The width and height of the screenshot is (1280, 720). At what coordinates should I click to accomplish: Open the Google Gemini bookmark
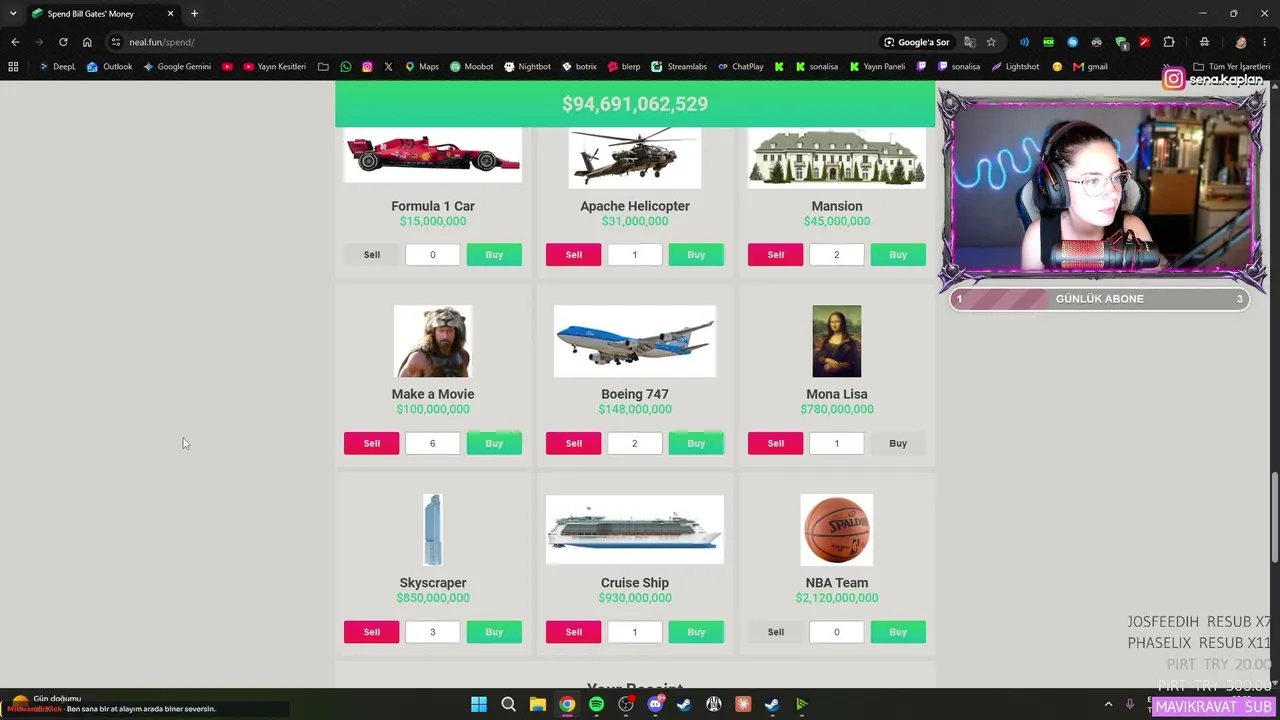pos(177,67)
